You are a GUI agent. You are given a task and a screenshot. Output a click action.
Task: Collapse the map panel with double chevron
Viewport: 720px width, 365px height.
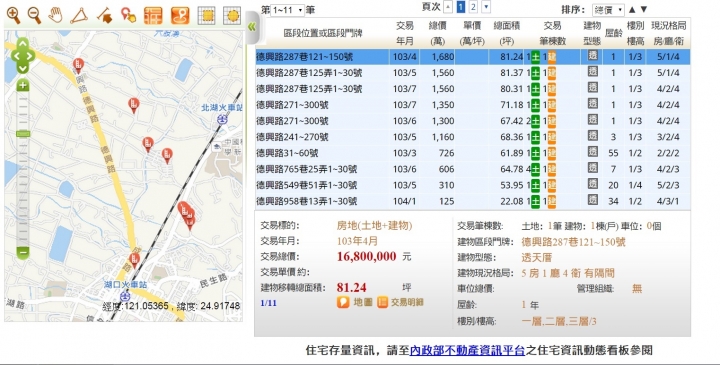pyautogui.click(x=252, y=27)
